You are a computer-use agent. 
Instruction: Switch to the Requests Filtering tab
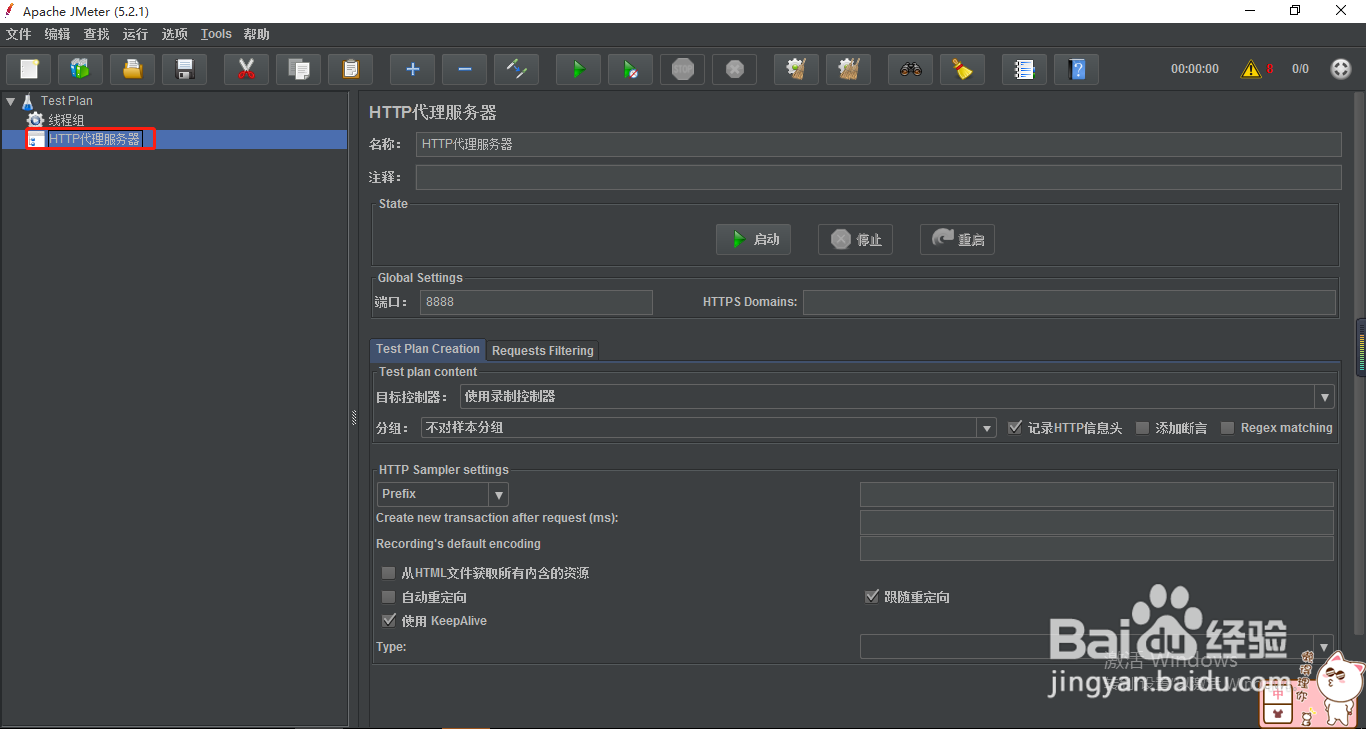(x=543, y=350)
